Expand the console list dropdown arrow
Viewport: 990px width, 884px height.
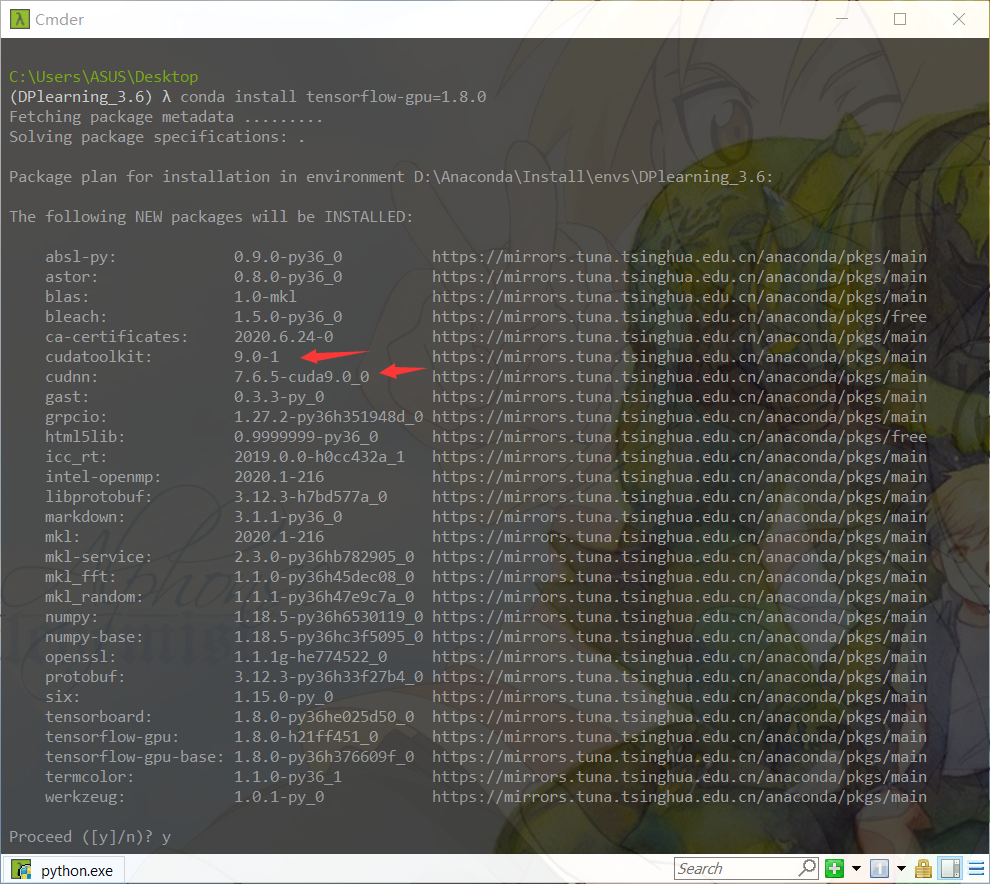point(902,869)
